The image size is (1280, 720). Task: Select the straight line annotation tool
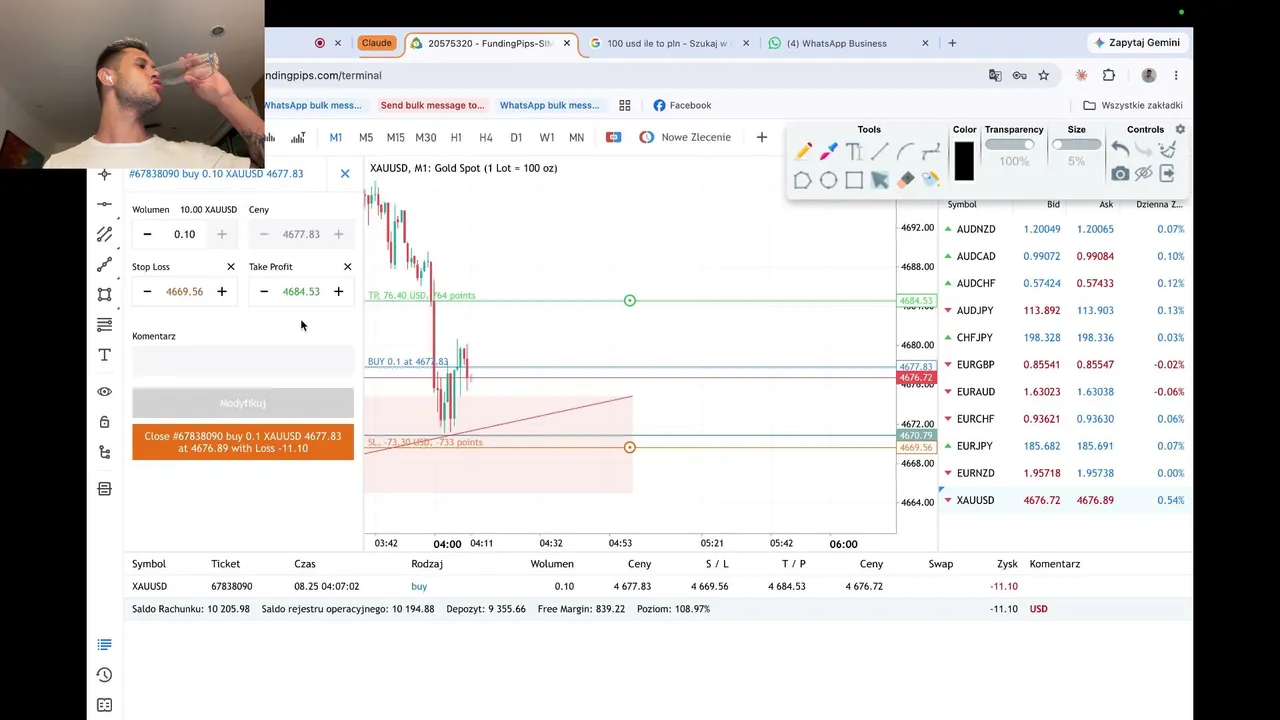880,152
